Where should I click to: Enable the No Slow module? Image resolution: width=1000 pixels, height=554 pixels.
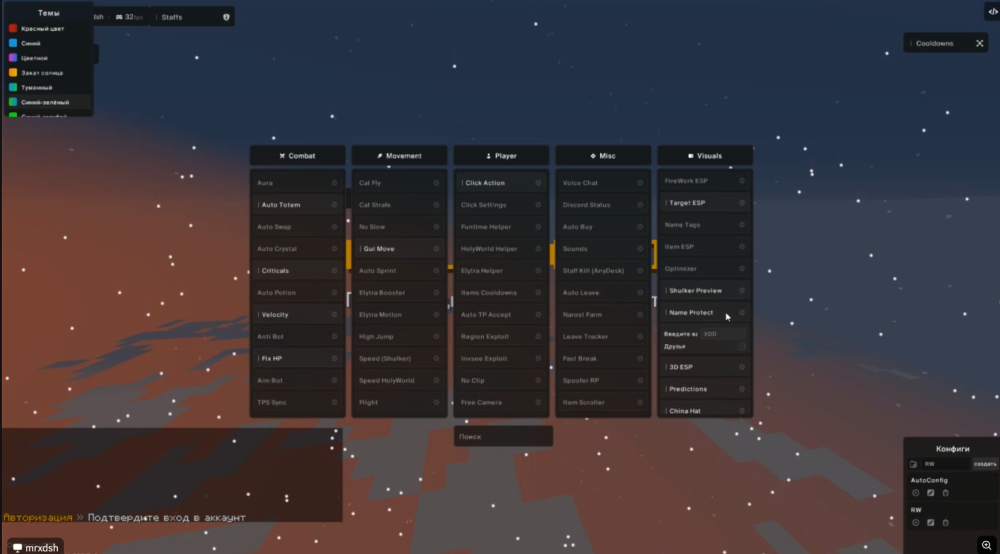(399, 227)
